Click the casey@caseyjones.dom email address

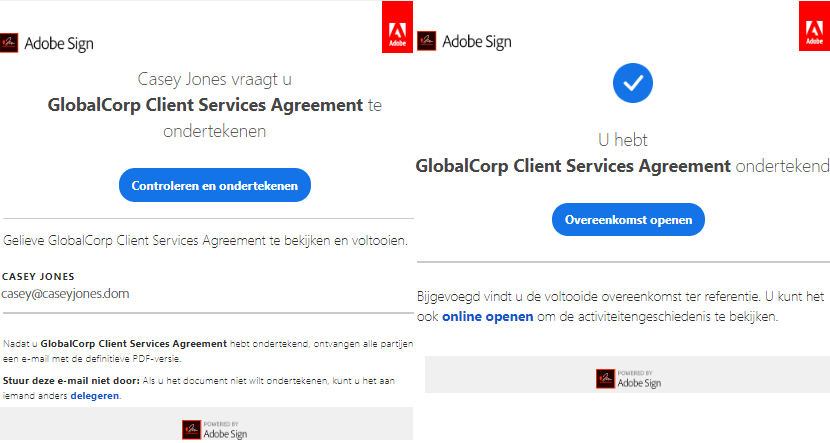66,293
